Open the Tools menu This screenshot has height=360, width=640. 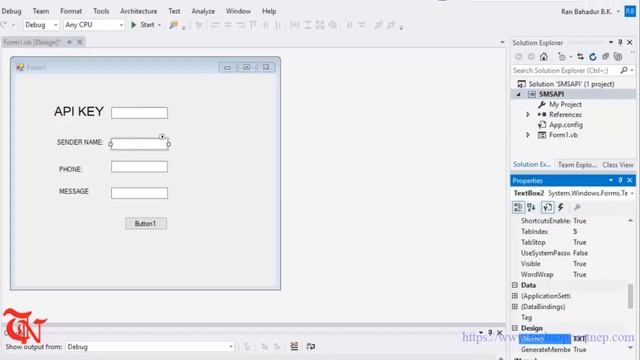pos(101,11)
